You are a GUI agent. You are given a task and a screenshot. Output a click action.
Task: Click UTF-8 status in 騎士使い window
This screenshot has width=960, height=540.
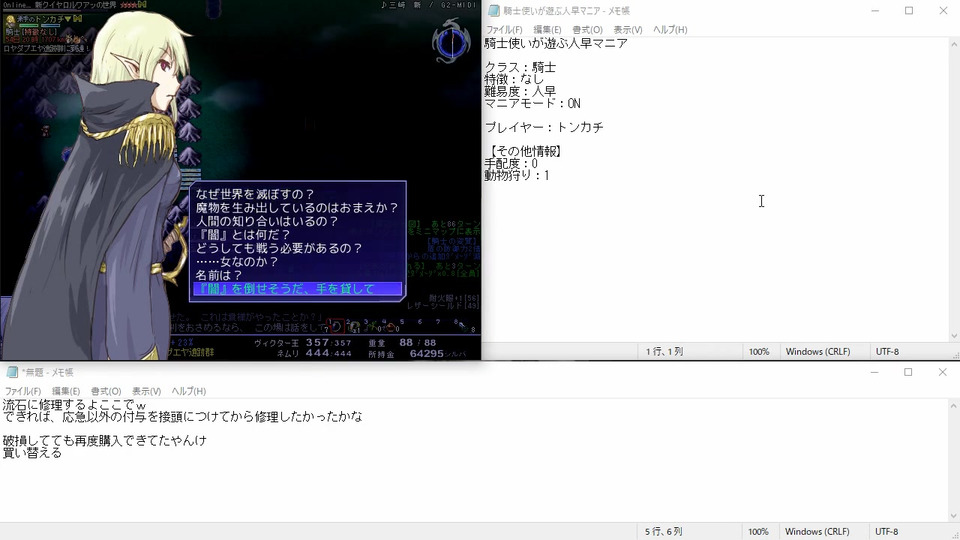(887, 351)
